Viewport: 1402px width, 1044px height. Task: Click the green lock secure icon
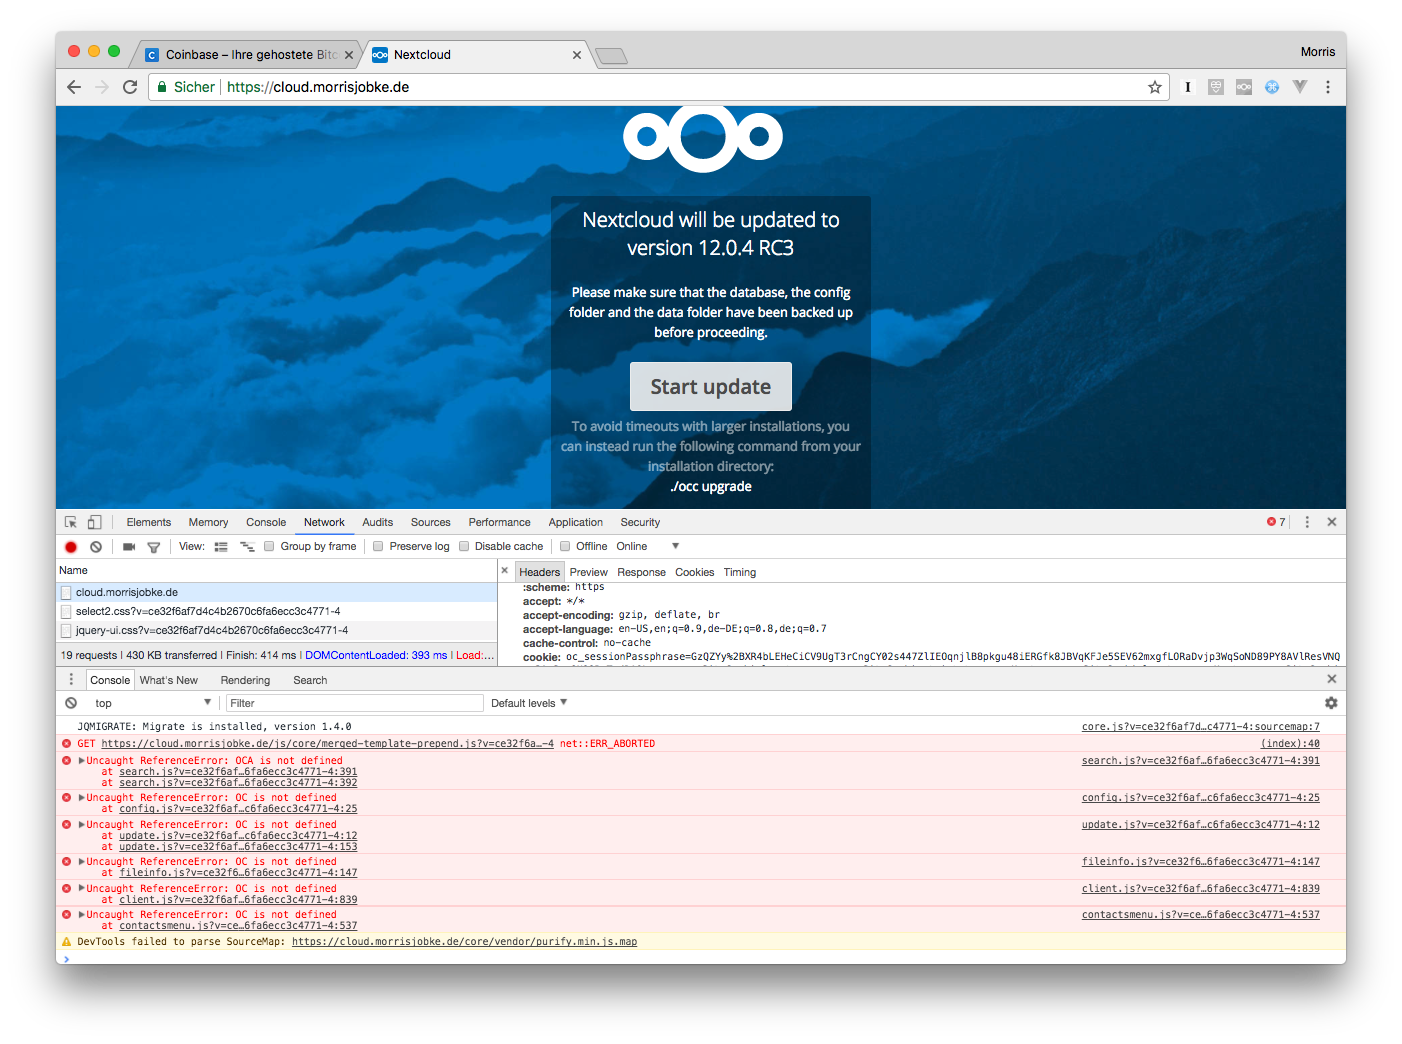point(160,87)
